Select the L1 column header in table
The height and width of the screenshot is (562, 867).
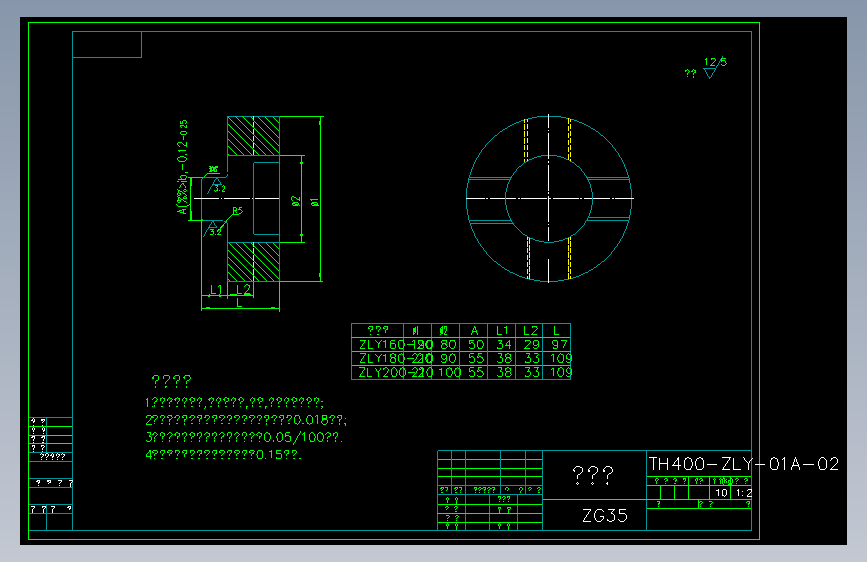click(502, 331)
